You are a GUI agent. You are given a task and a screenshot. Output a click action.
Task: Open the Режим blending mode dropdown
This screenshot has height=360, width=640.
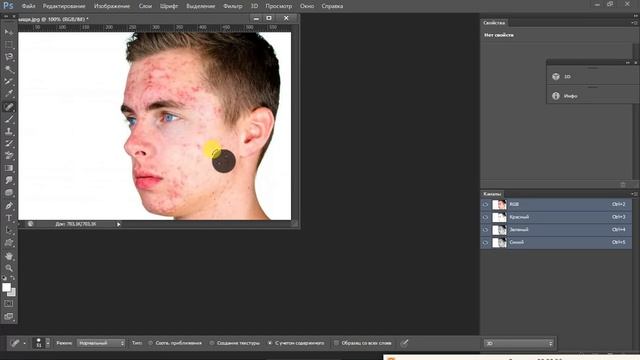pos(101,343)
